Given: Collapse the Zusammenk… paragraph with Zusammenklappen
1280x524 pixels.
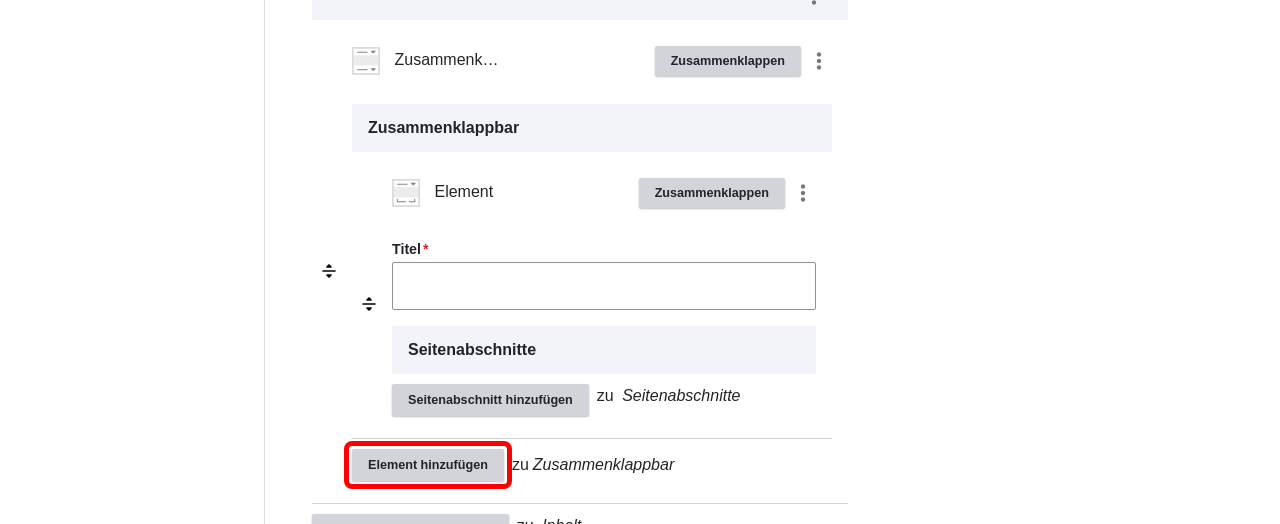Looking at the screenshot, I should click(728, 61).
